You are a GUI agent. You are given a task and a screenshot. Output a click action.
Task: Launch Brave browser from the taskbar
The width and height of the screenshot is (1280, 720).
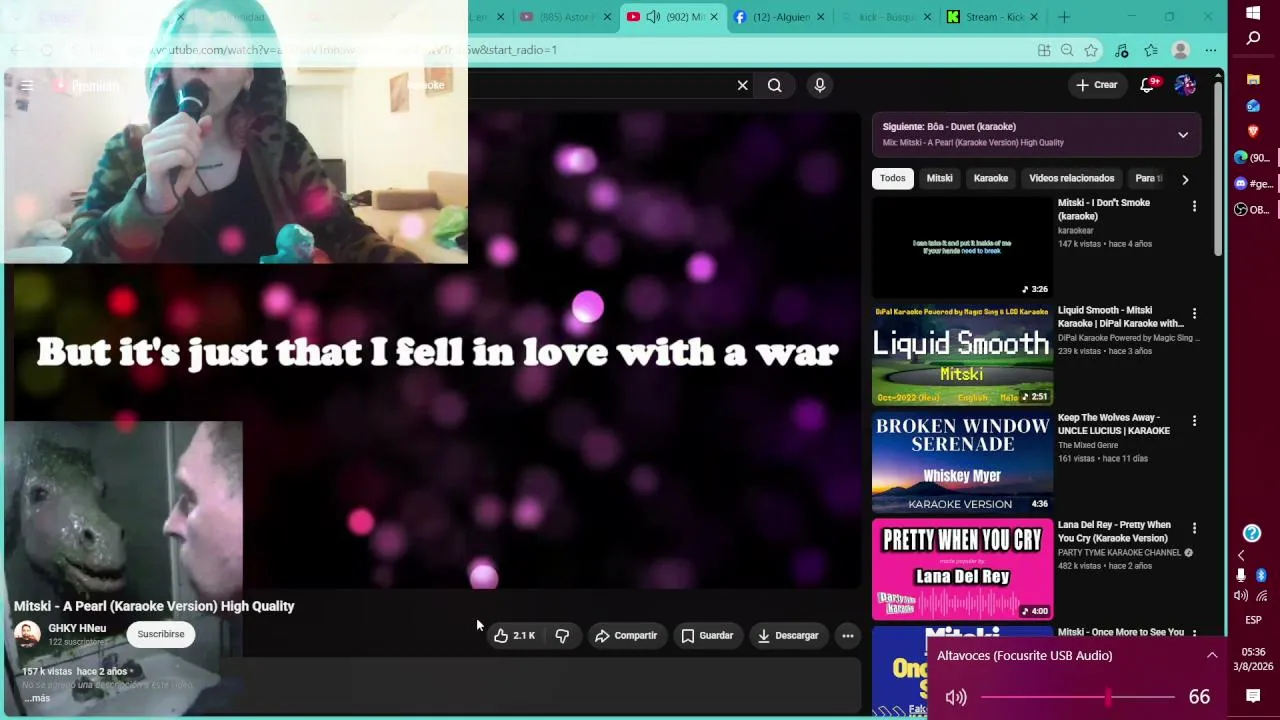click(1253, 131)
